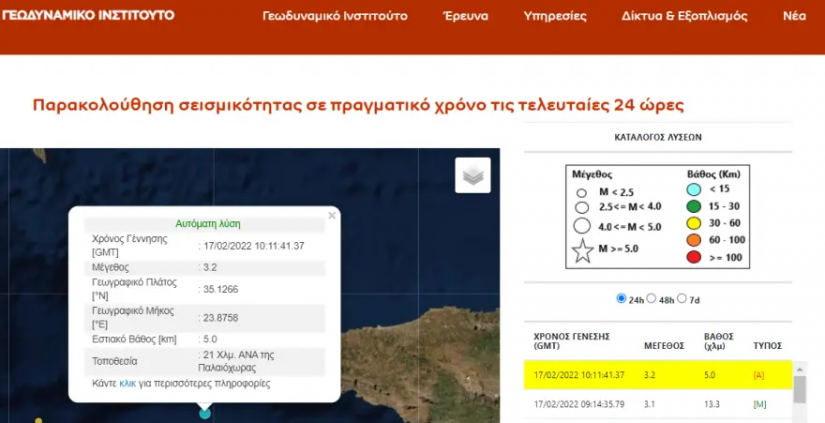Open the Γεωδυναμικό Ινστιτούτο nav menu item
825x423 pixels.
point(337,17)
